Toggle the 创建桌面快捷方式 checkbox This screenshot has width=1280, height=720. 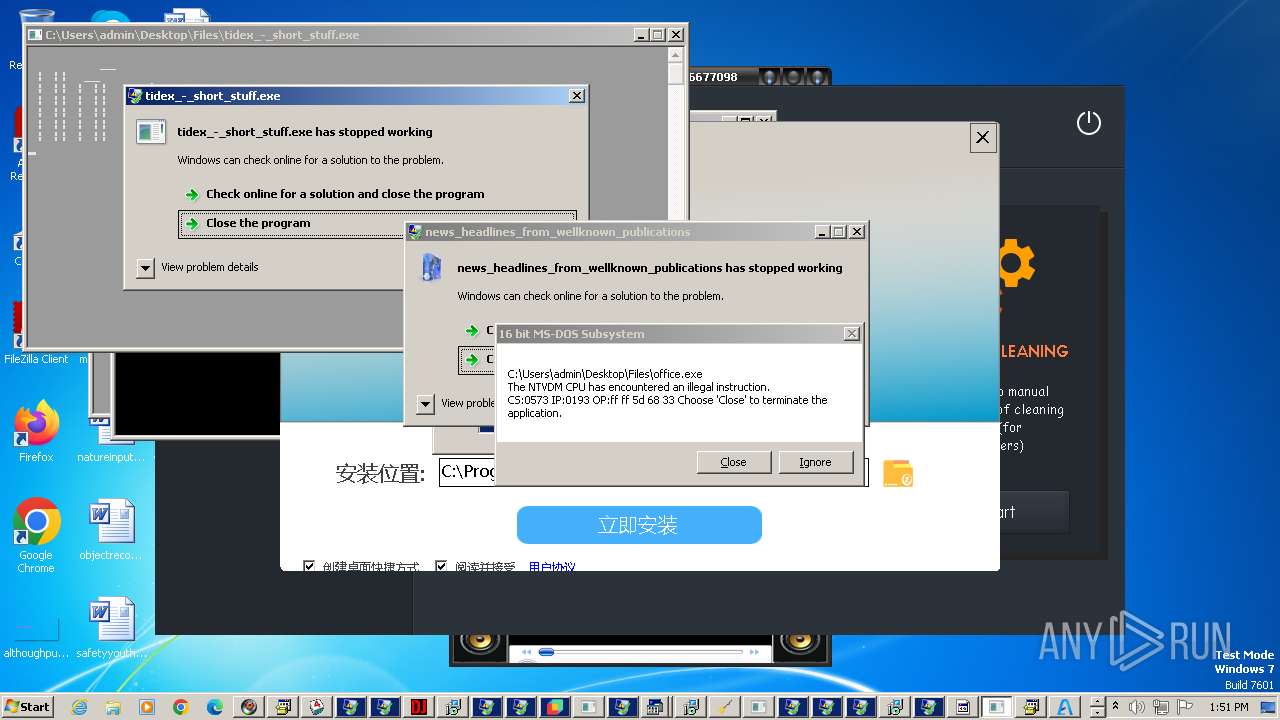pos(309,566)
